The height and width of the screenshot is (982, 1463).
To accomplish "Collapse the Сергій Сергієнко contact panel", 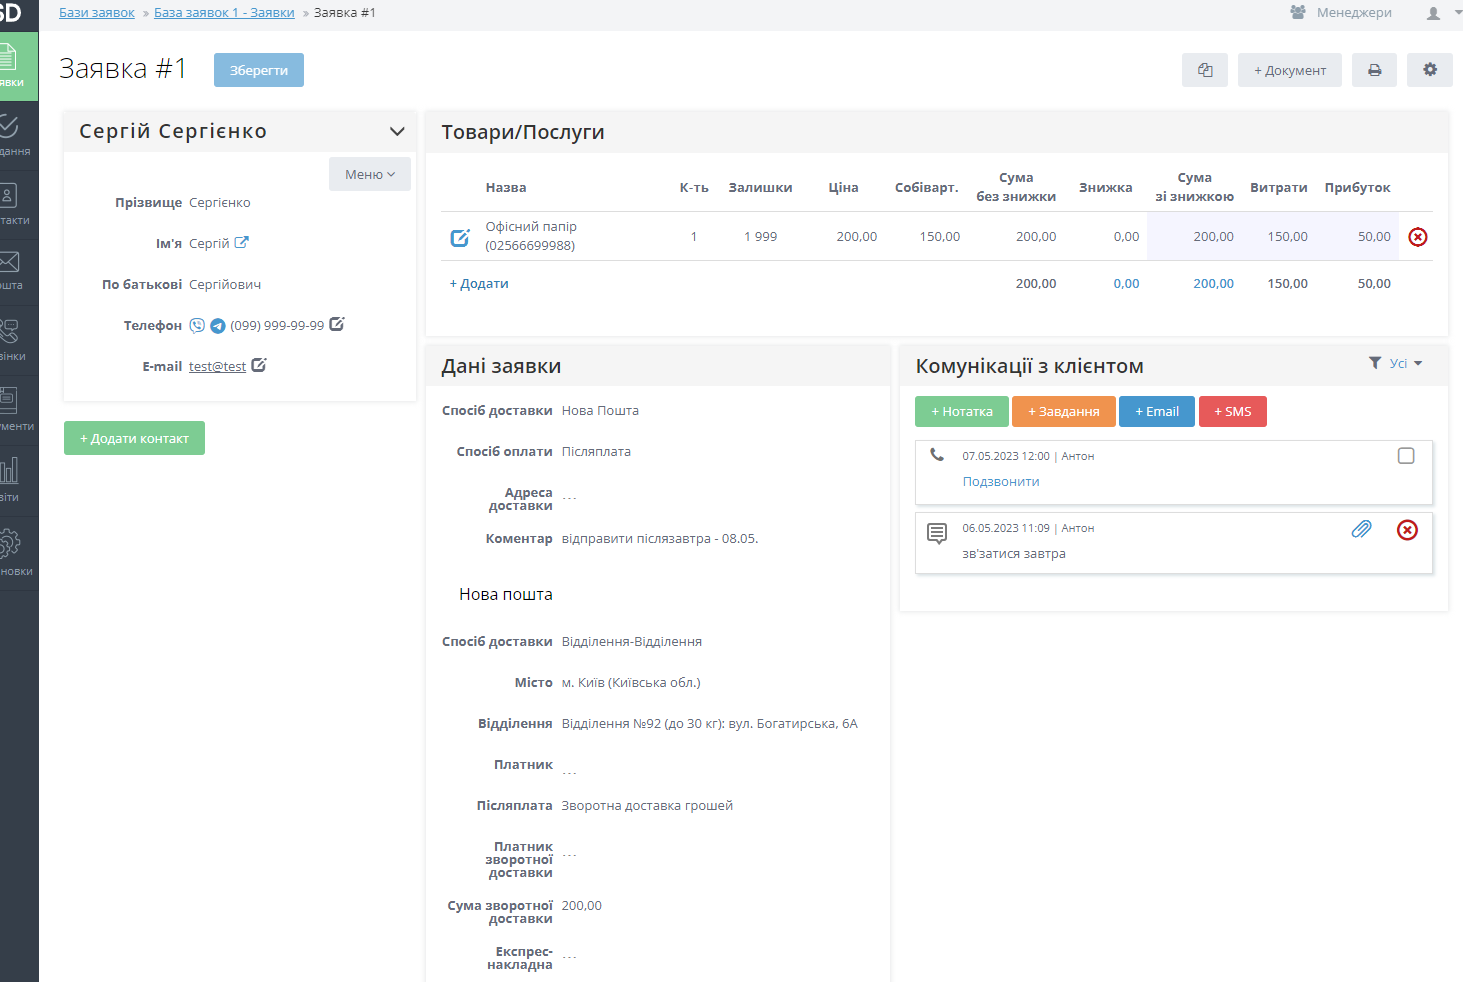I will click(x=397, y=132).
